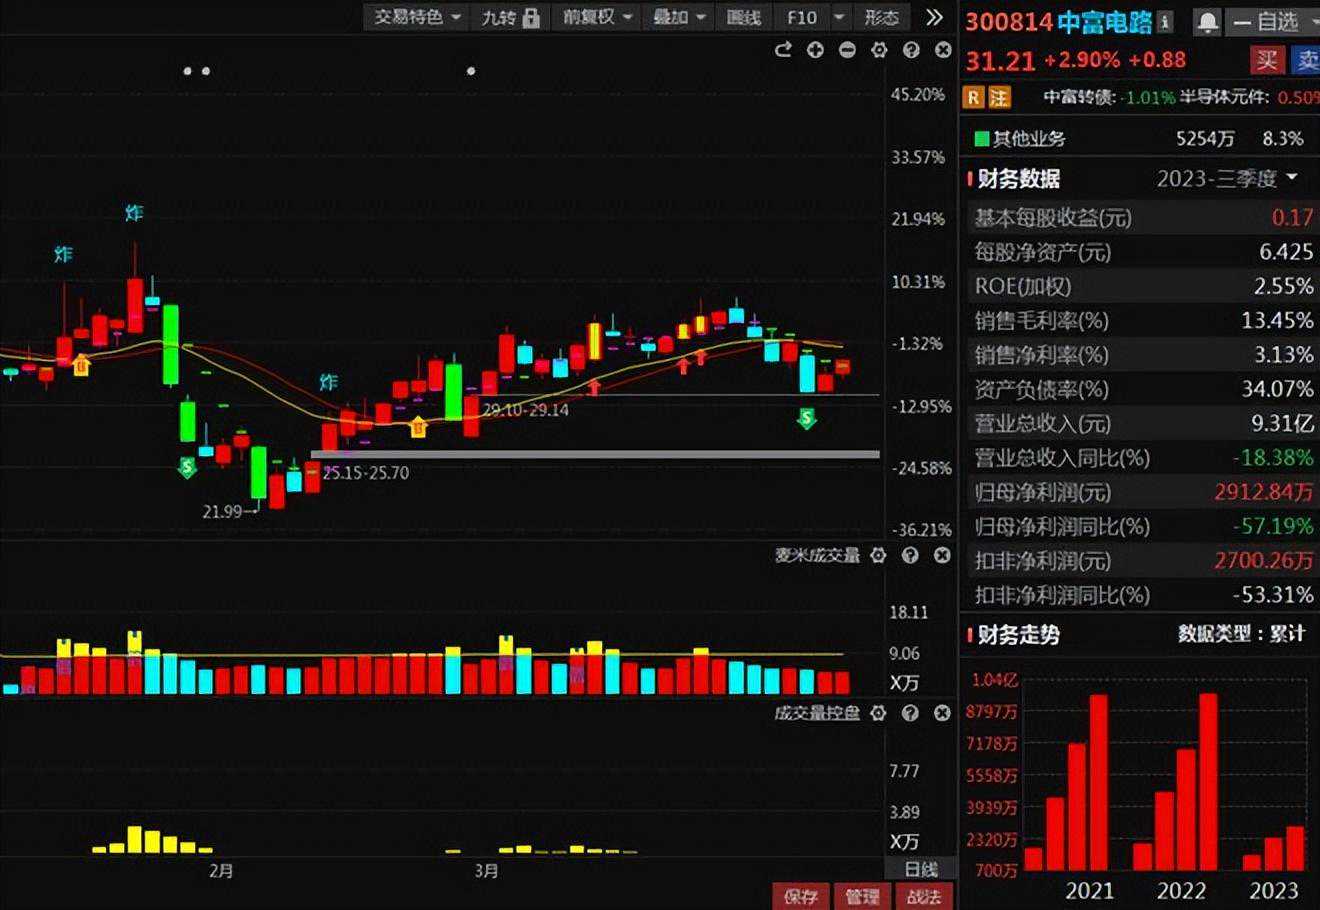The width and height of the screenshot is (1320, 910).
Task: Open the 形态 pattern menu item
Action: click(x=881, y=17)
